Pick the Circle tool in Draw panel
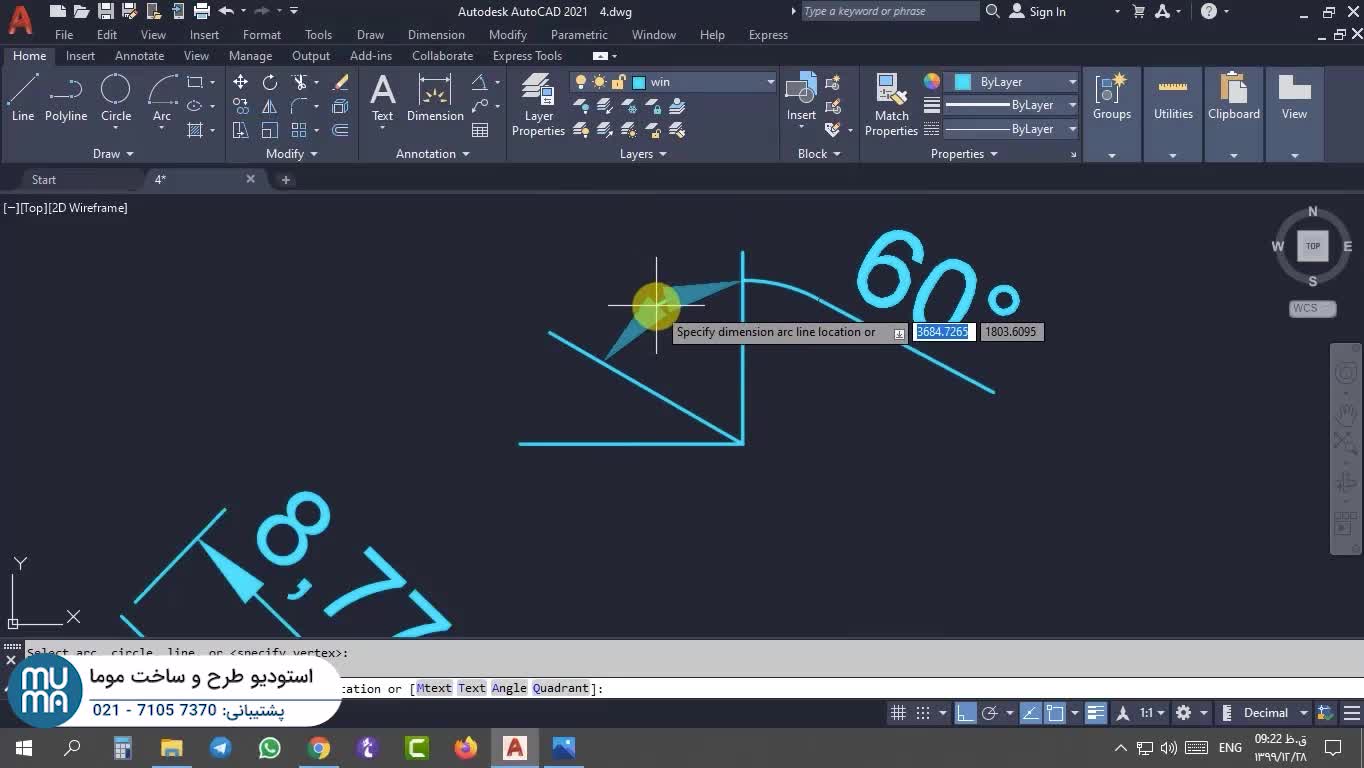Image resolution: width=1364 pixels, height=768 pixels. click(x=116, y=97)
